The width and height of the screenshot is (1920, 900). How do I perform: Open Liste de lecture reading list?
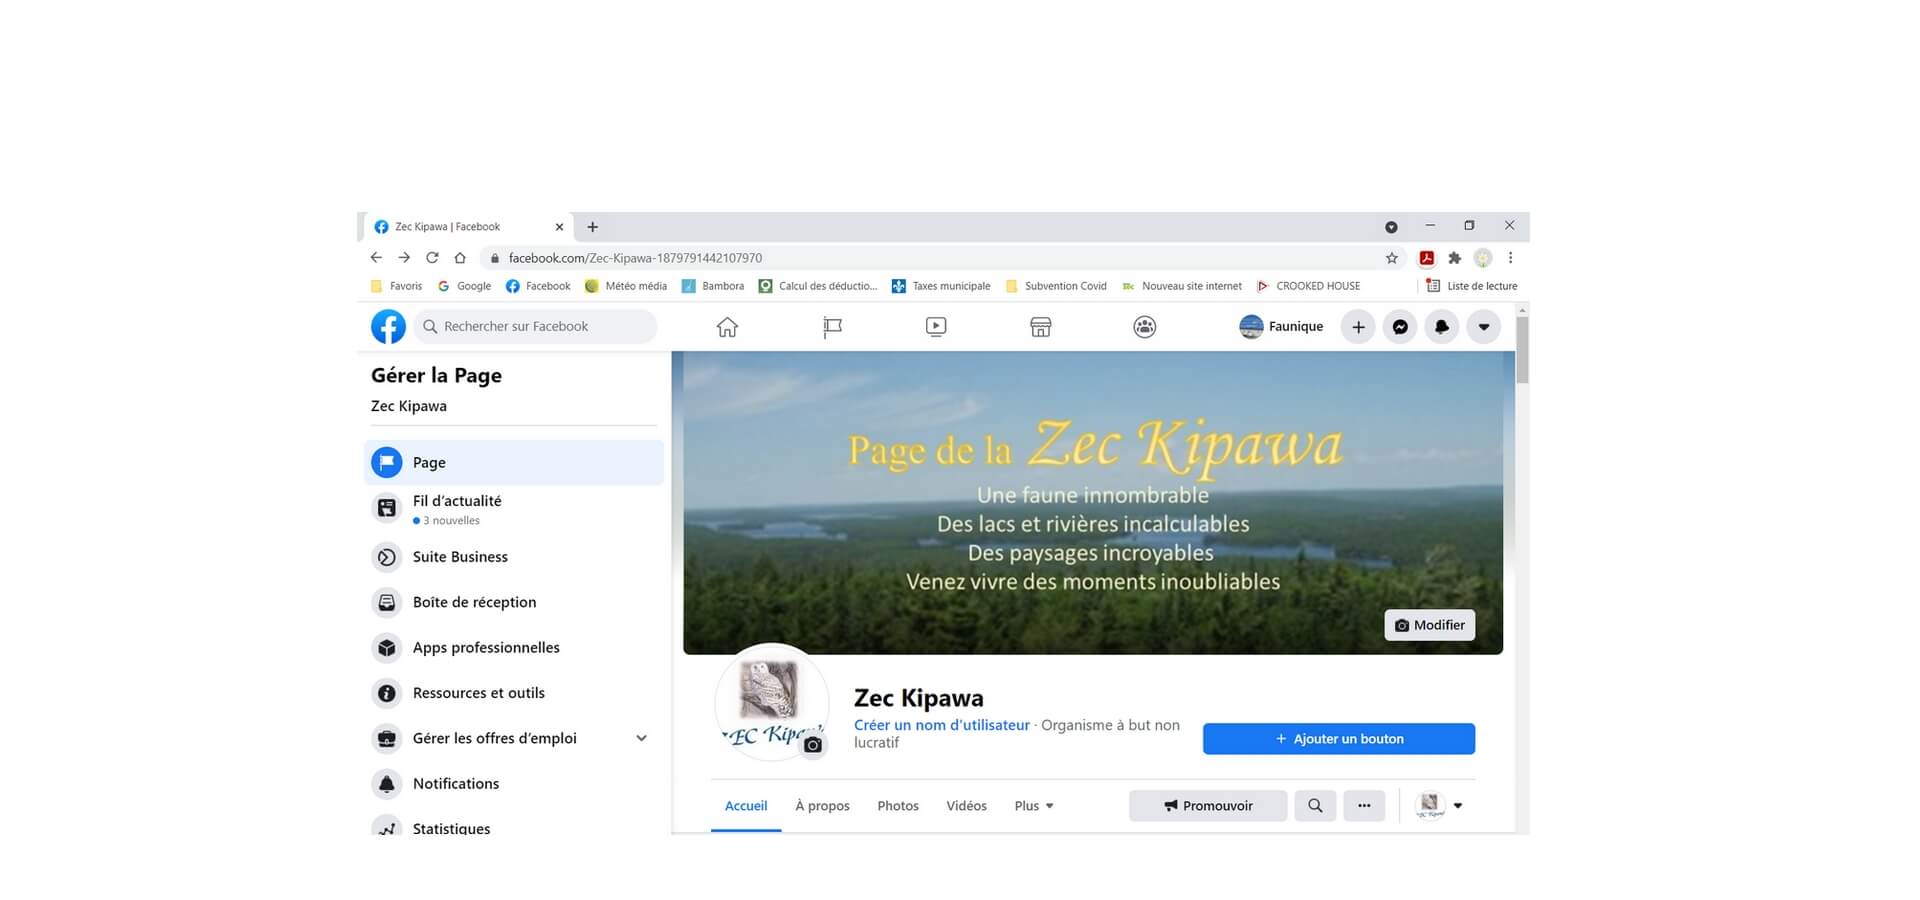[x=1472, y=286]
